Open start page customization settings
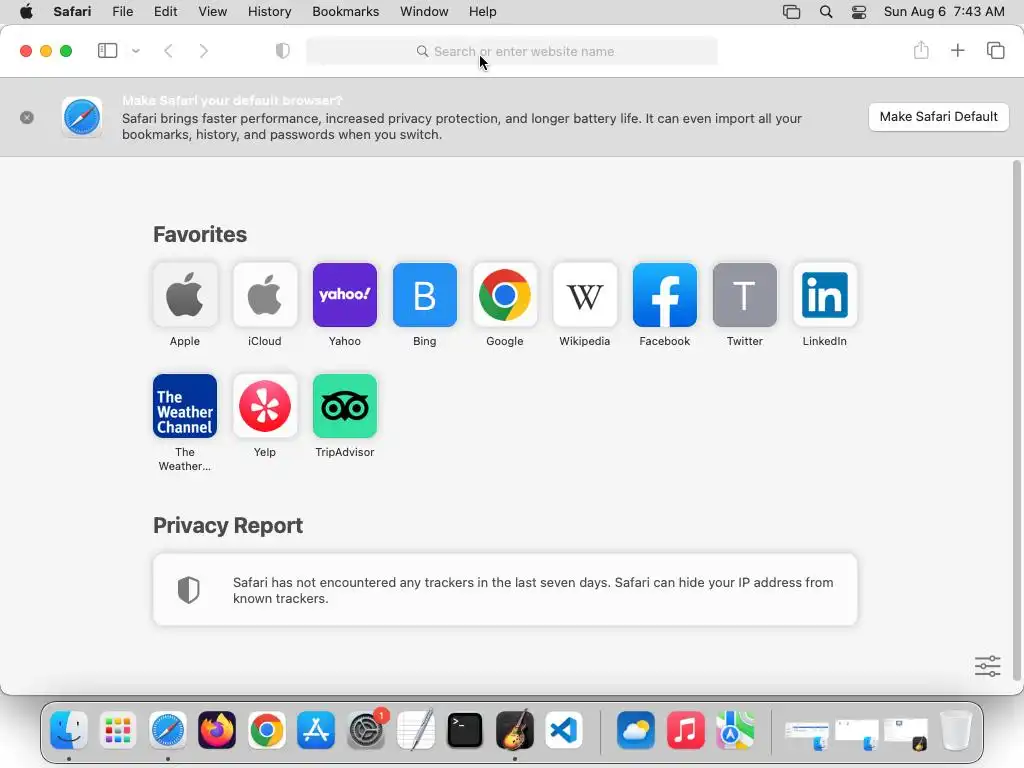1024x768 pixels. (x=987, y=666)
